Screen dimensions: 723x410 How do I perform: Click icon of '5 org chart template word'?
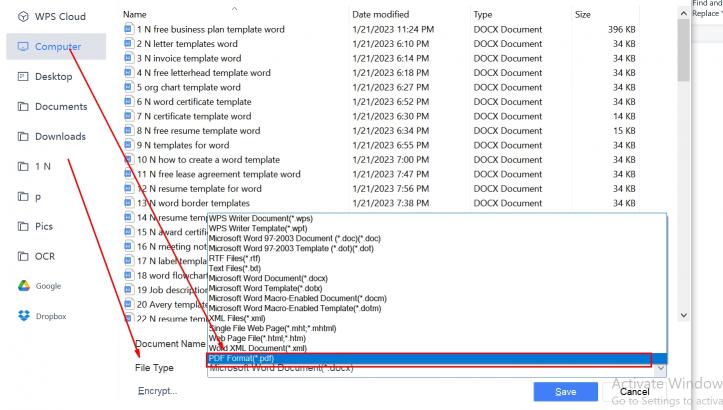tap(129, 87)
